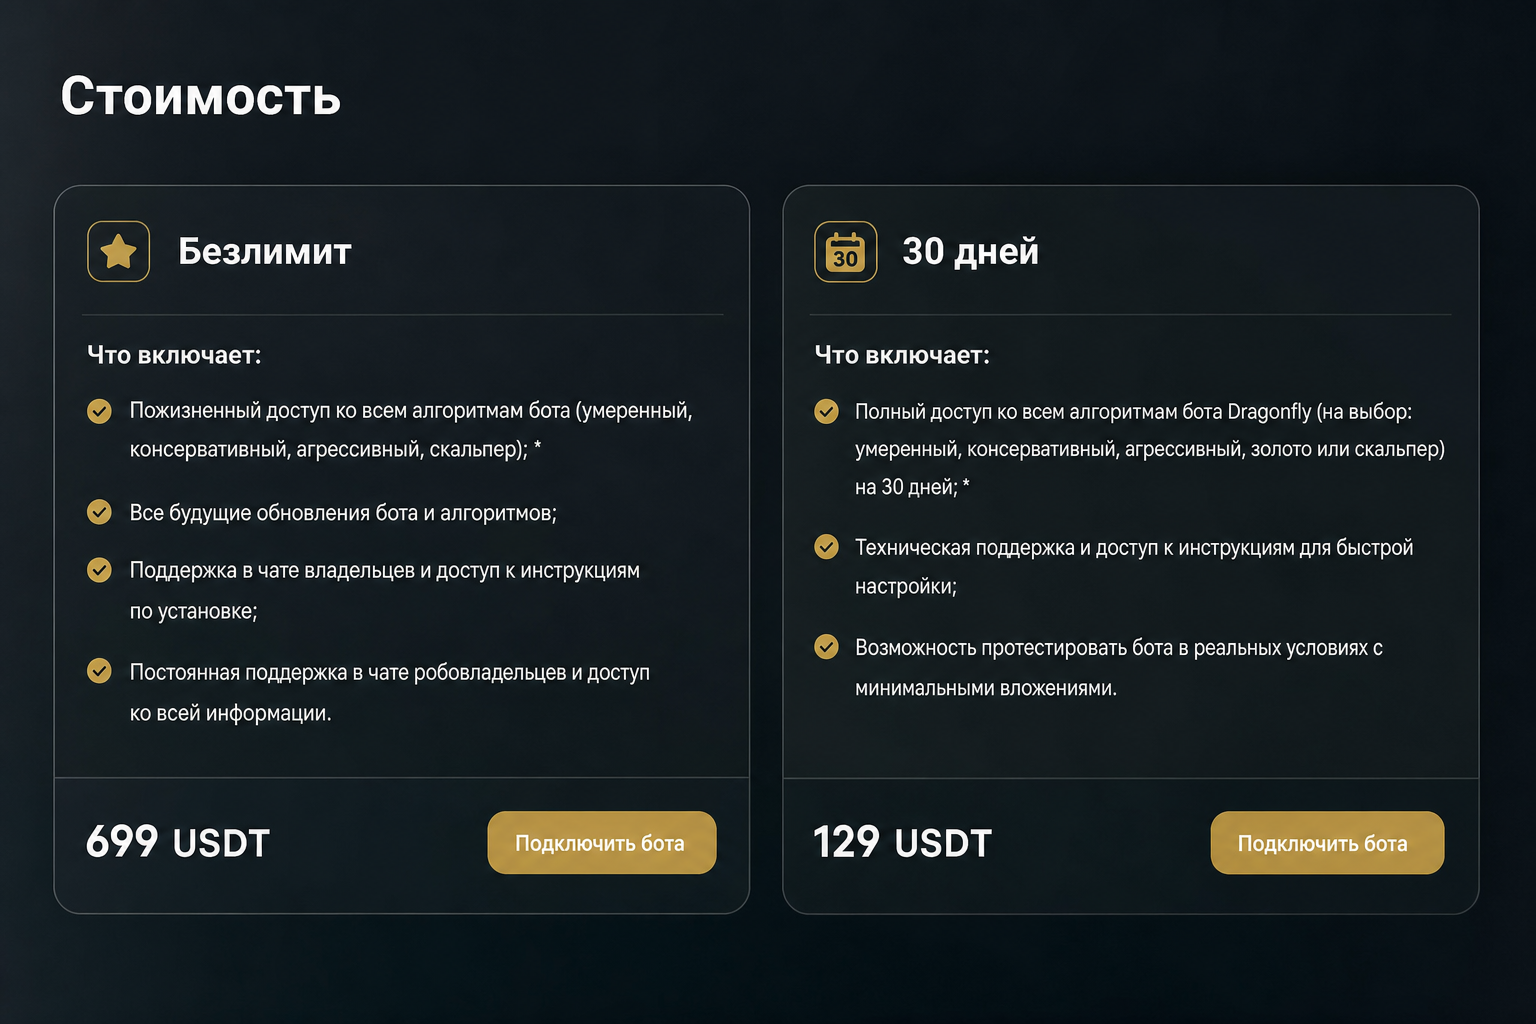Click checkmark beside Полный доступ Dragonfly item
Image resolution: width=1536 pixels, height=1024 pixels.
point(826,411)
